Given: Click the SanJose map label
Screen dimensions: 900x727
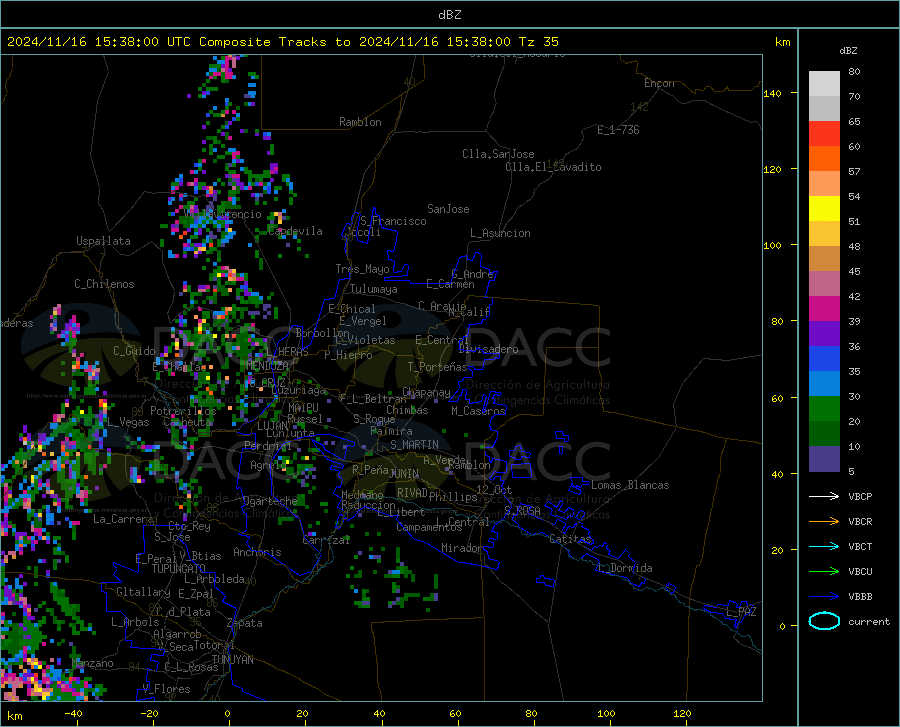Looking at the screenshot, I should (x=448, y=209).
